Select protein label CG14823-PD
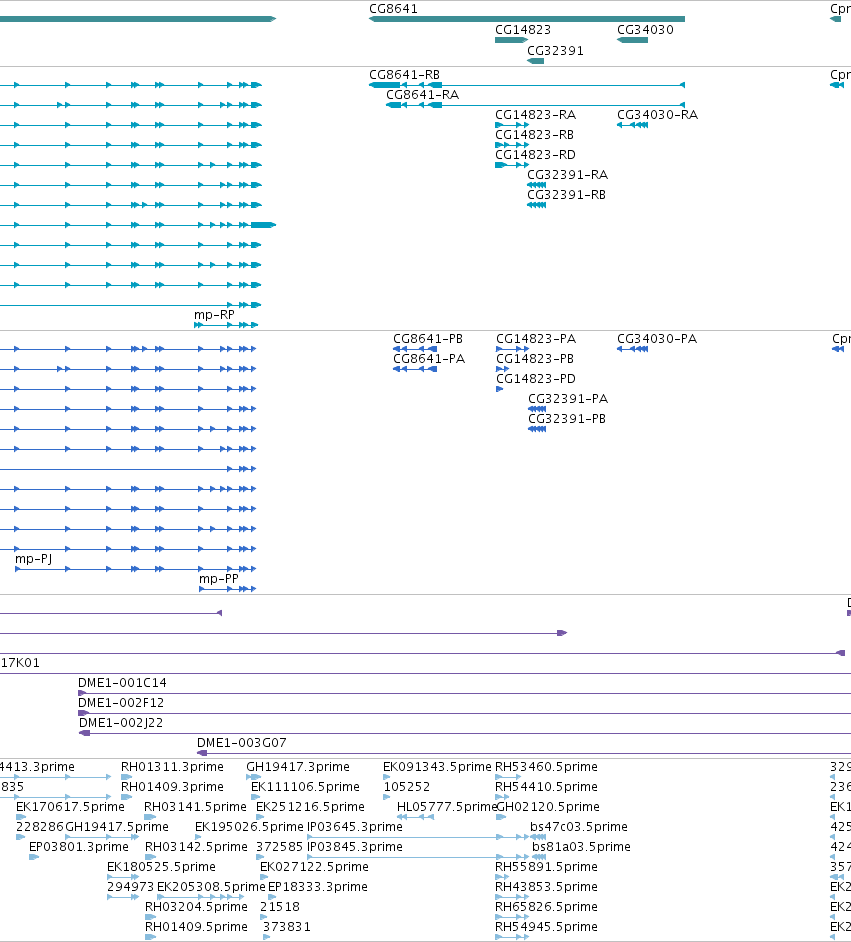Screen dimensions: 851x942 (x=536, y=378)
